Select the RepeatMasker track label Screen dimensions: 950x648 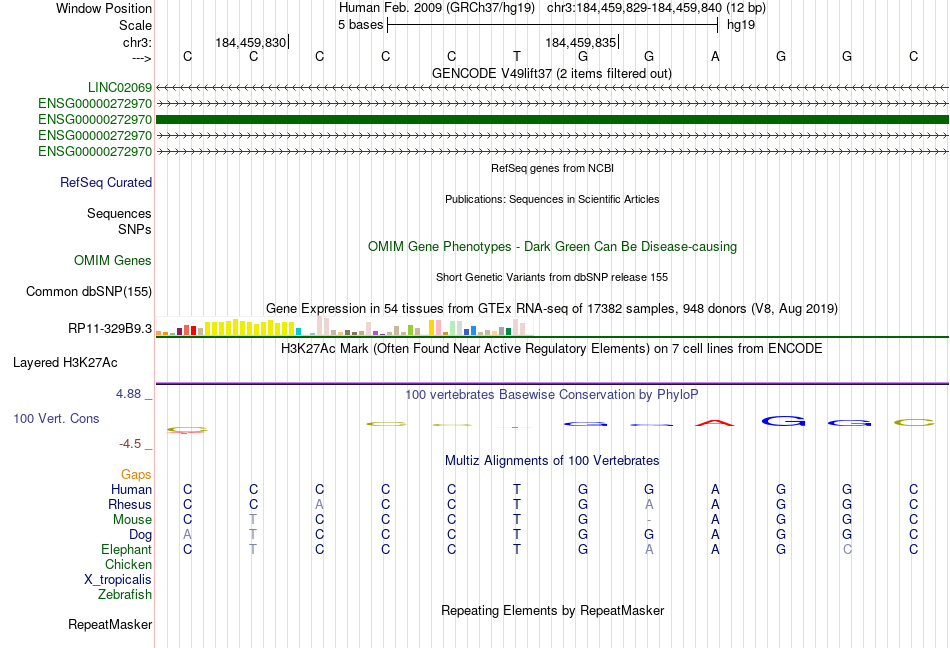click(110, 624)
